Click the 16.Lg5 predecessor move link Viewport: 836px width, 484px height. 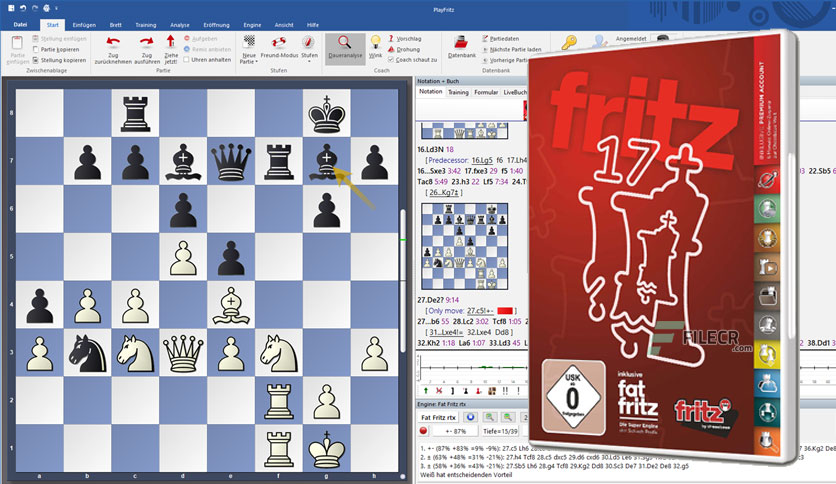click(483, 160)
